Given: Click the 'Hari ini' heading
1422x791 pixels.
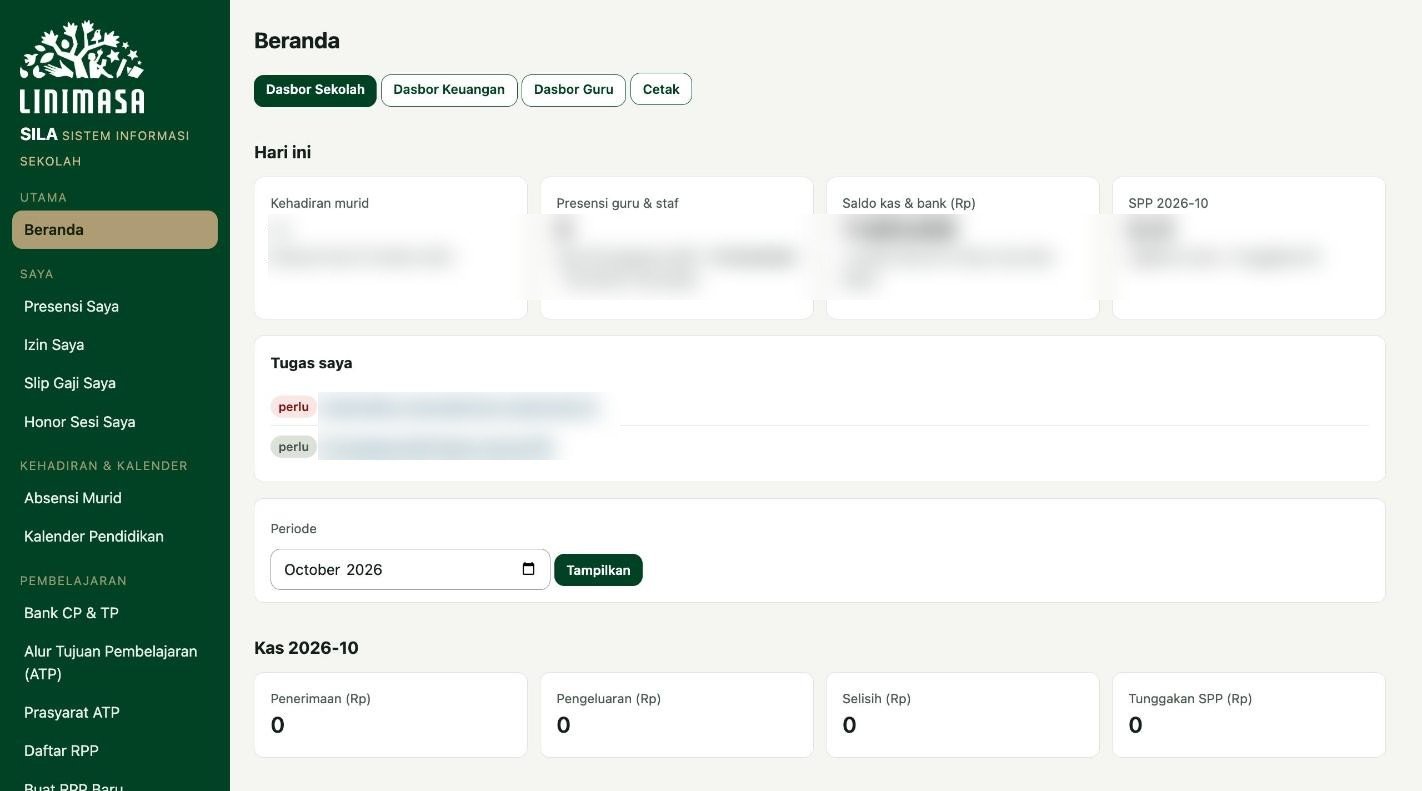Looking at the screenshot, I should coord(282,152).
